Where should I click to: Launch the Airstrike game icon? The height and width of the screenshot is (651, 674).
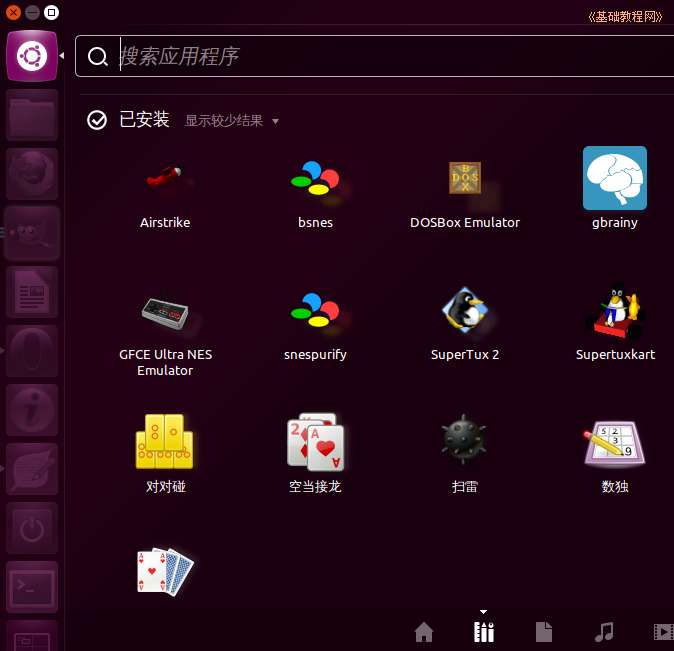[165, 177]
